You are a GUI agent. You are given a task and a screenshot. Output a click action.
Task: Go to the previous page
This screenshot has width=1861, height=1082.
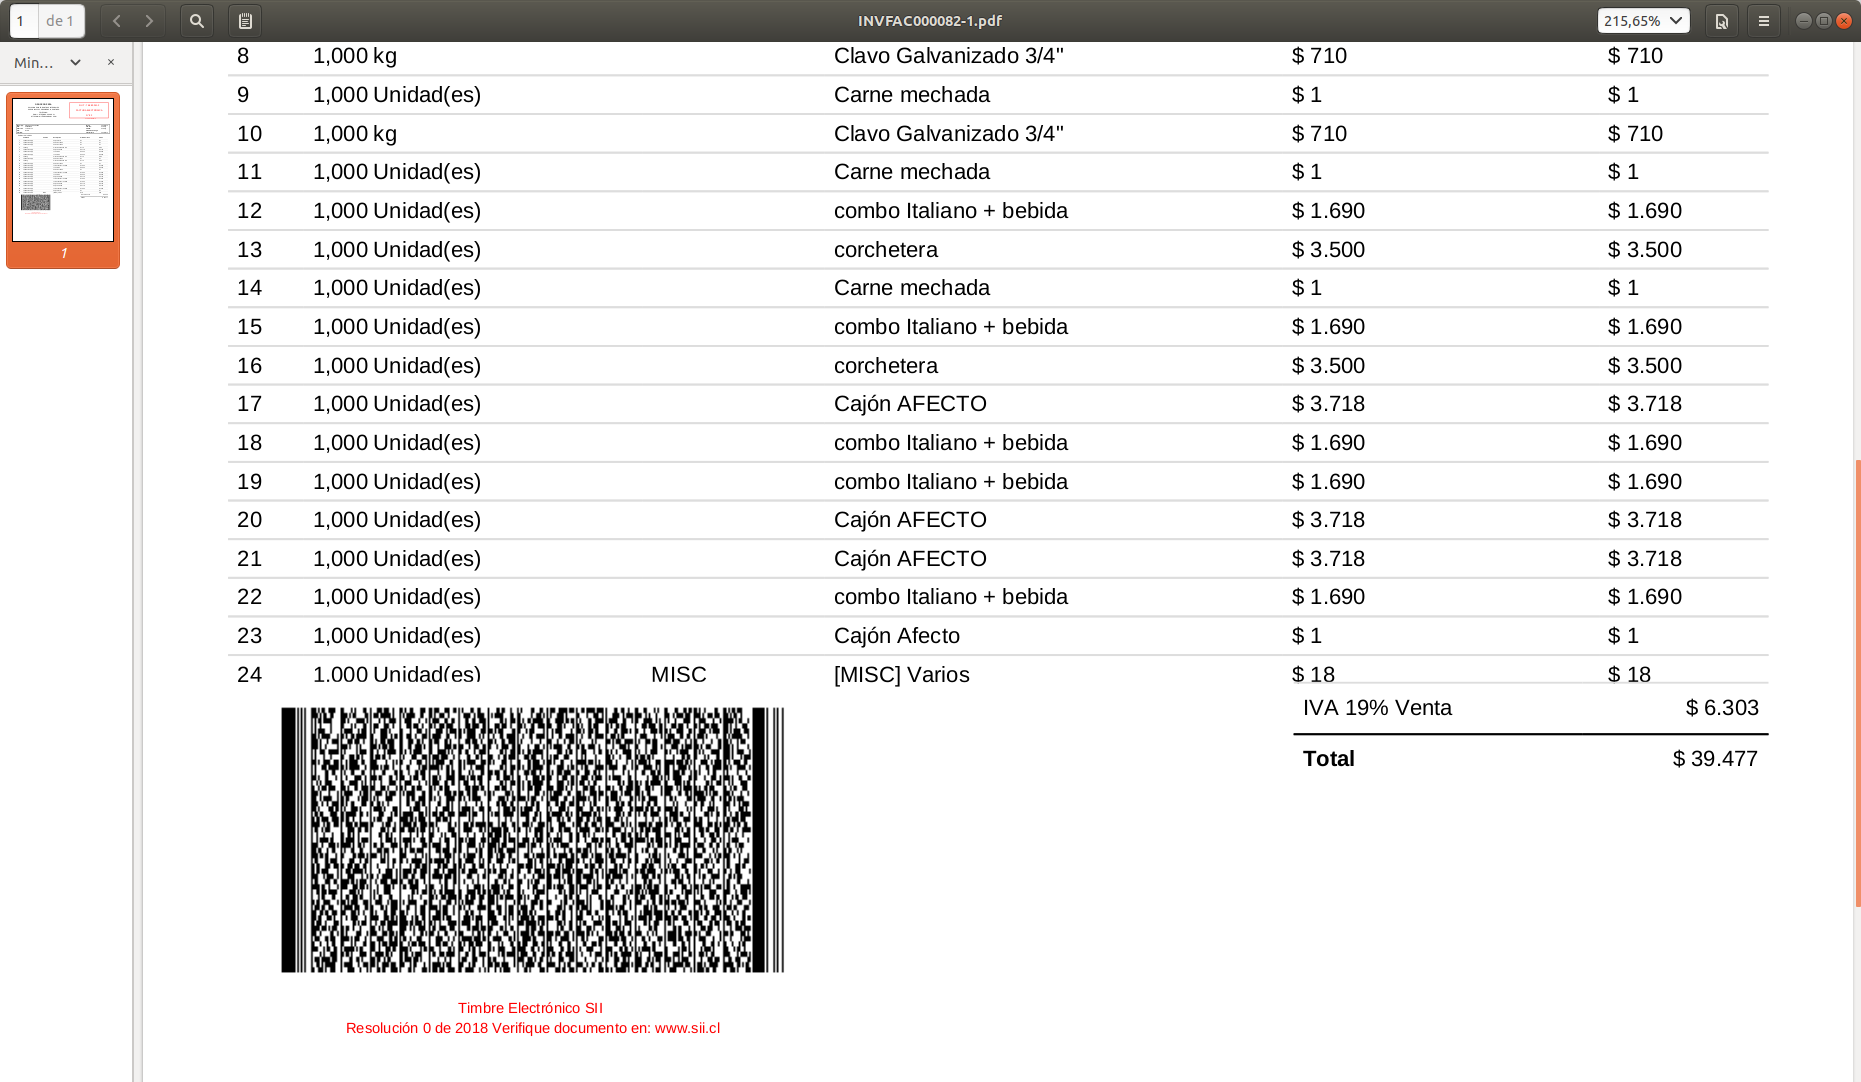coord(116,20)
